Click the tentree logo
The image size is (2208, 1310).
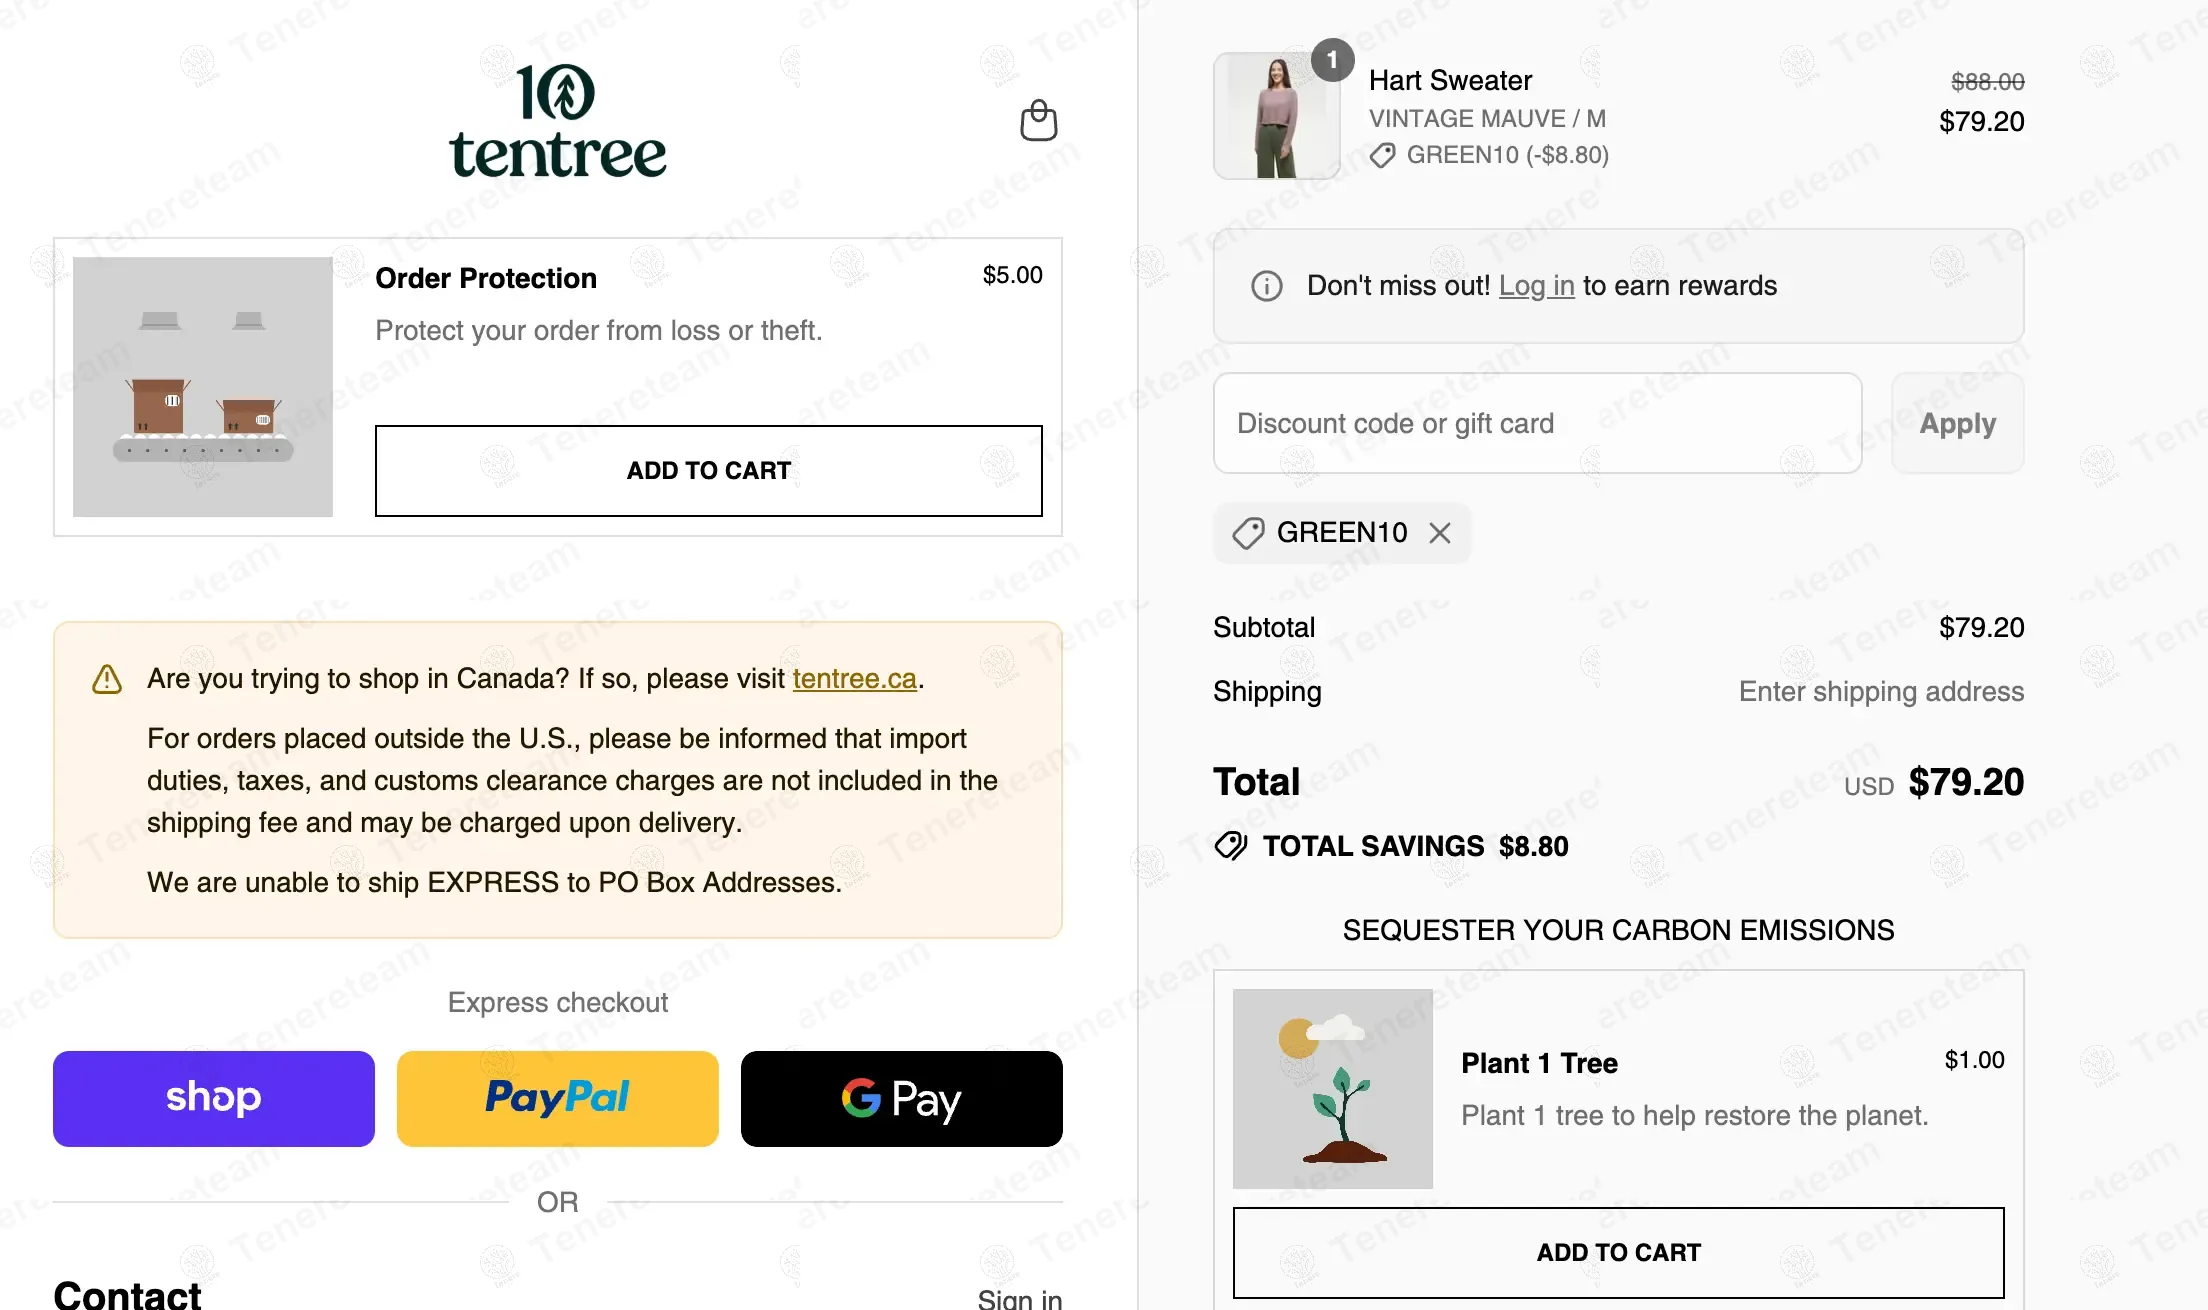click(558, 122)
